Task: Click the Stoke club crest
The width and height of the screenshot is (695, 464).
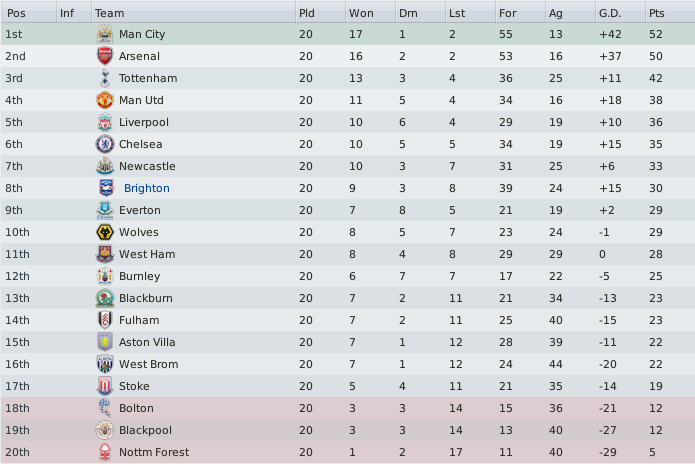Action: (x=105, y=386)
